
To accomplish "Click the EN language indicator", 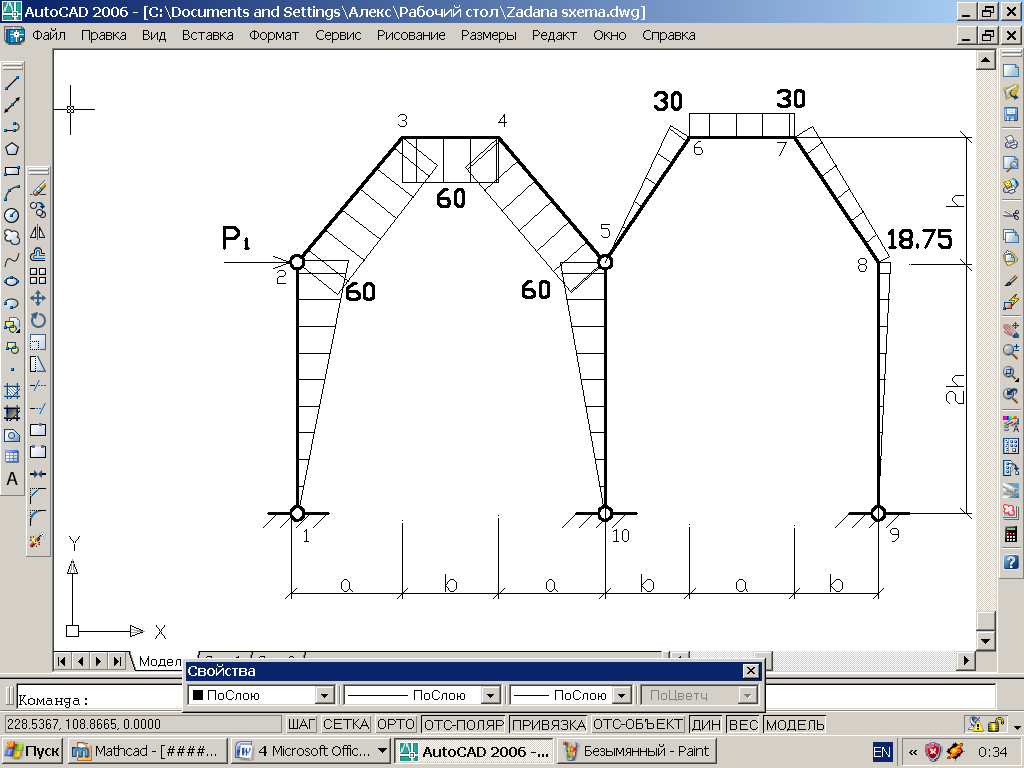I will [882, 752].
